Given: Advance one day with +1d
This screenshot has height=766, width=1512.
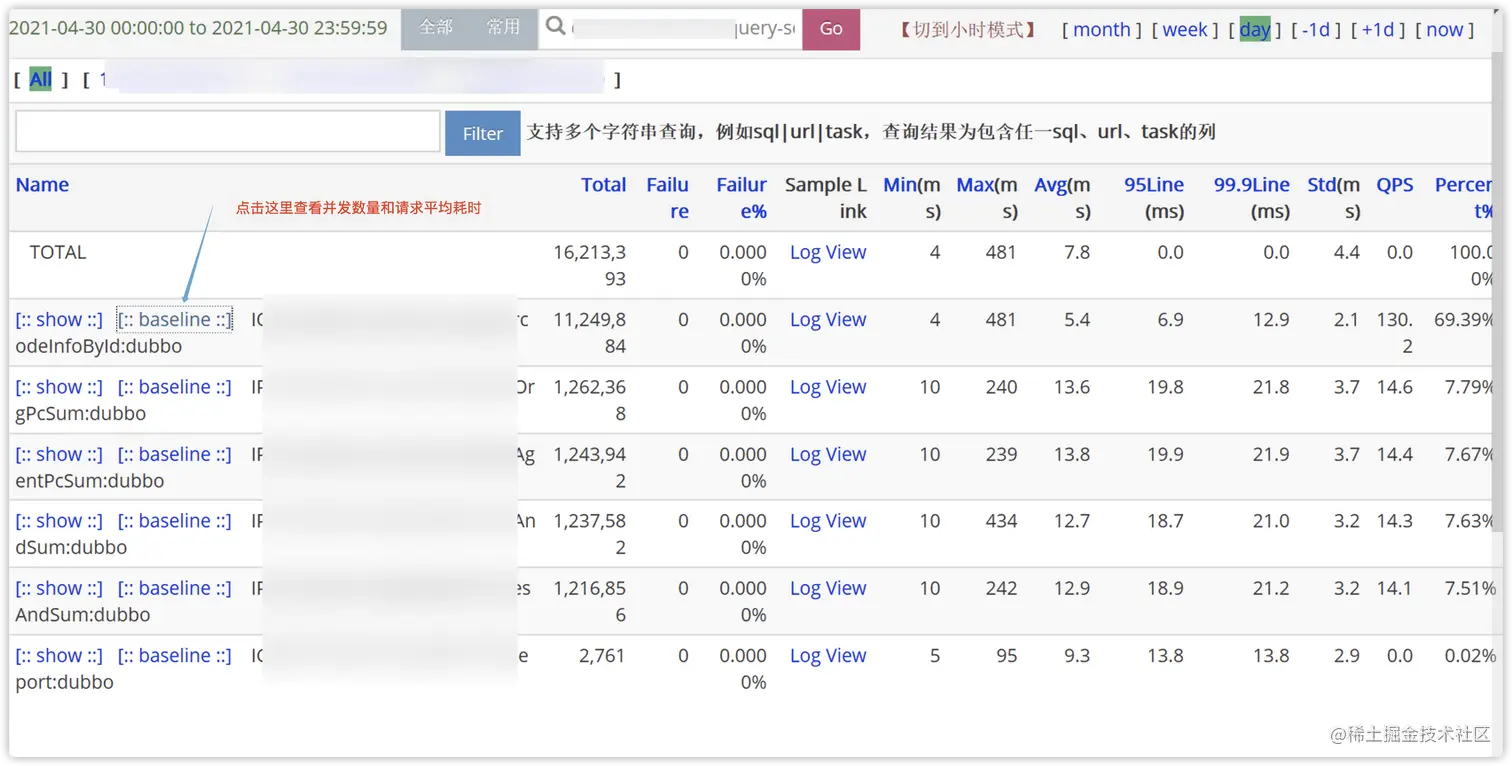Looking at the screenshot, I should coord(1378,30).
